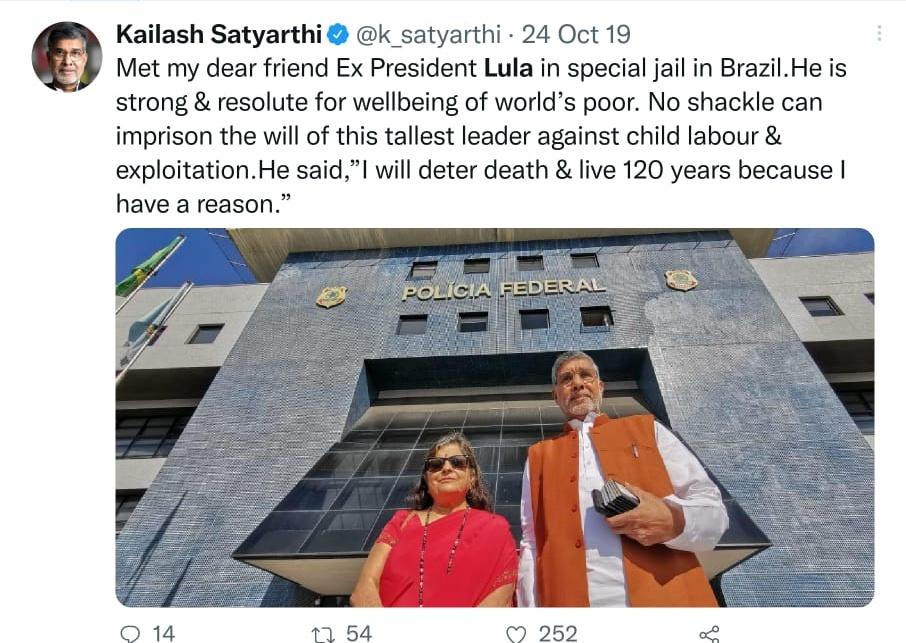Screen dimensions: 906x643
Task: Click the retweet count 54
Action: (x=359, y=634)
